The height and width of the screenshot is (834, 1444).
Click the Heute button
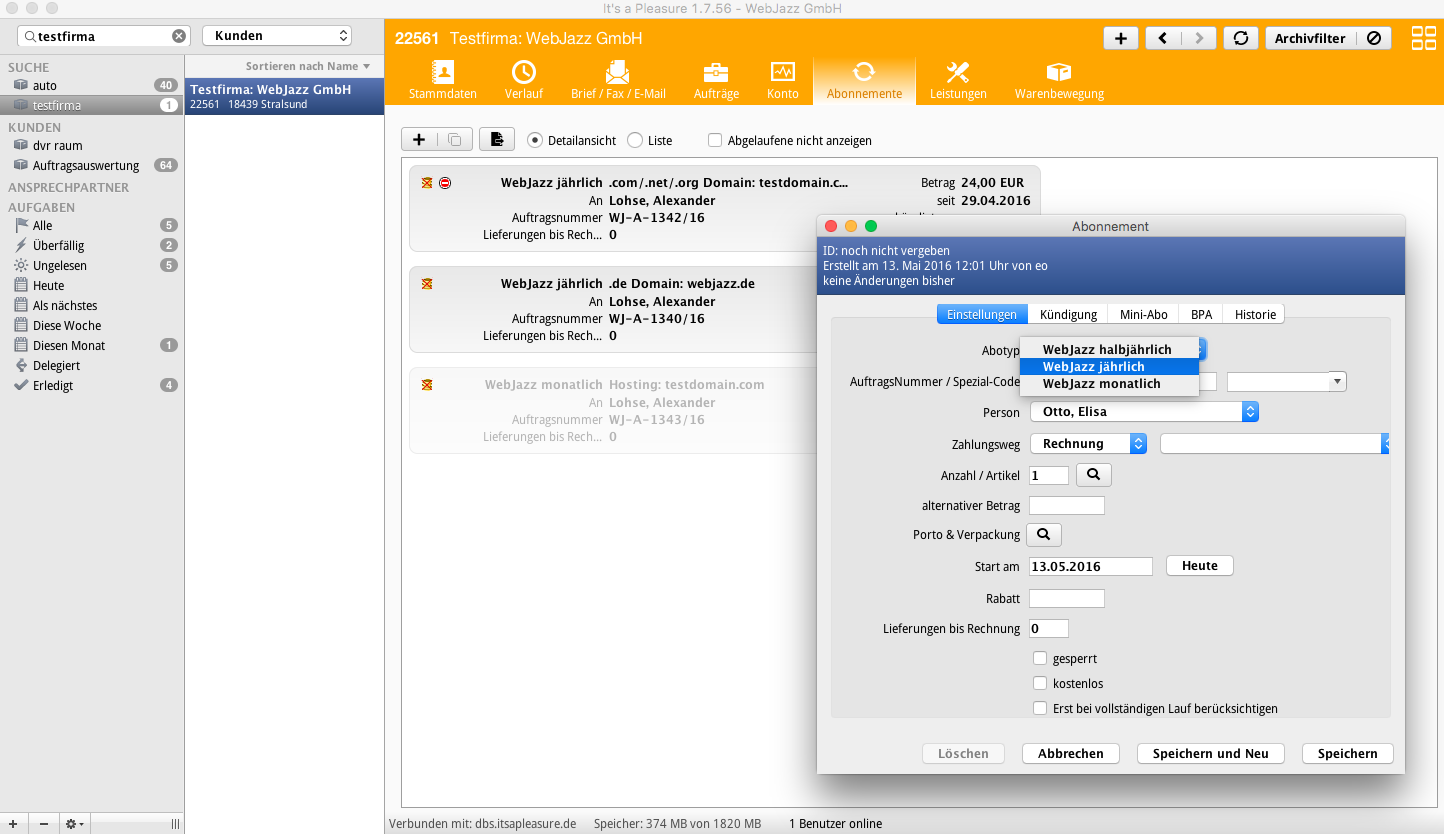pyautogui.click(x=1200, y=565)
